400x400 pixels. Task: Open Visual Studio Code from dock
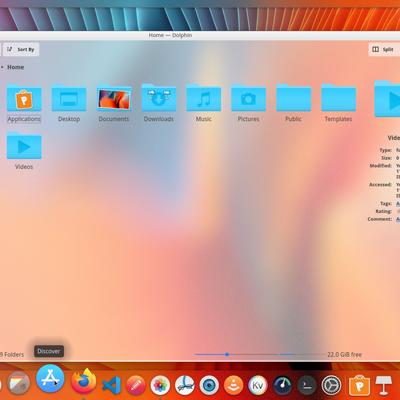(111, 385)
